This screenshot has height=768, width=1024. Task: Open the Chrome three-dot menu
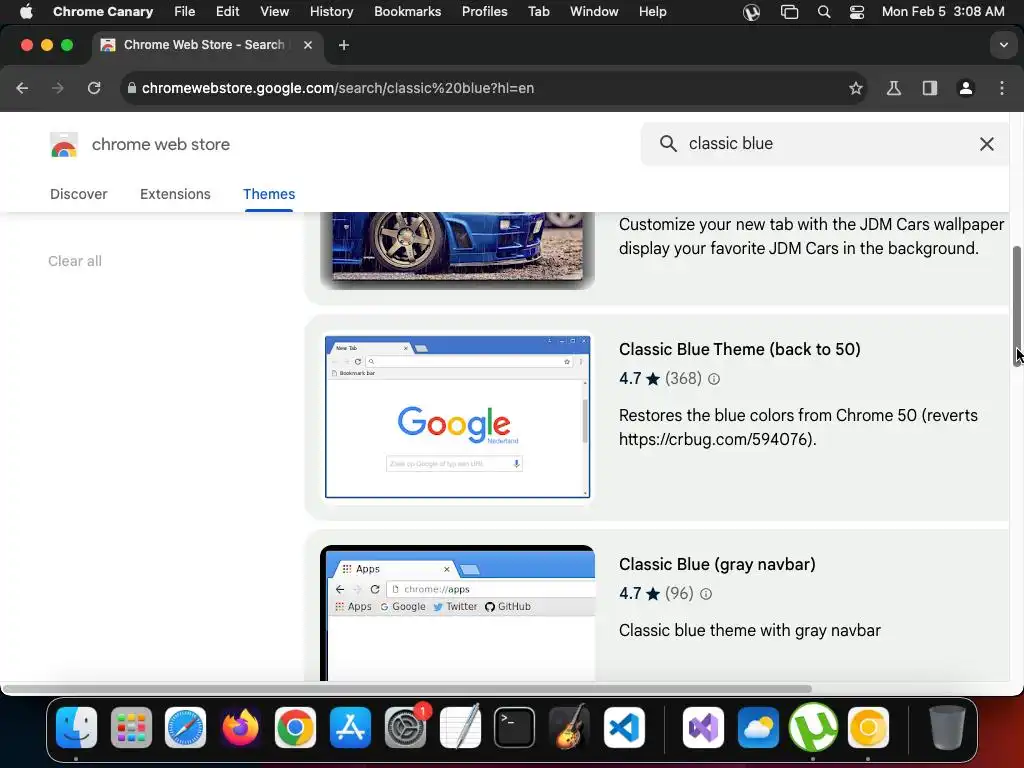1002,88
